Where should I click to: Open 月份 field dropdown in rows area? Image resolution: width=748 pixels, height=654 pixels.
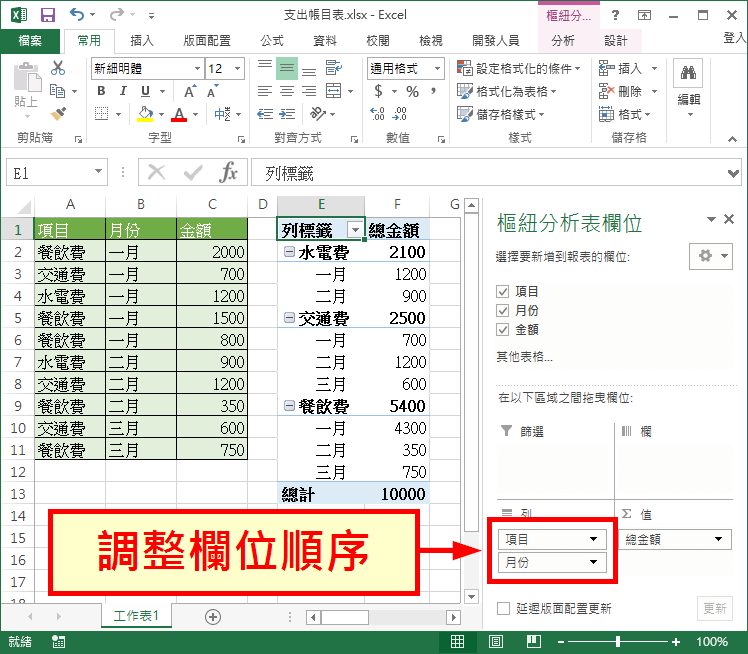coord(593,562)
